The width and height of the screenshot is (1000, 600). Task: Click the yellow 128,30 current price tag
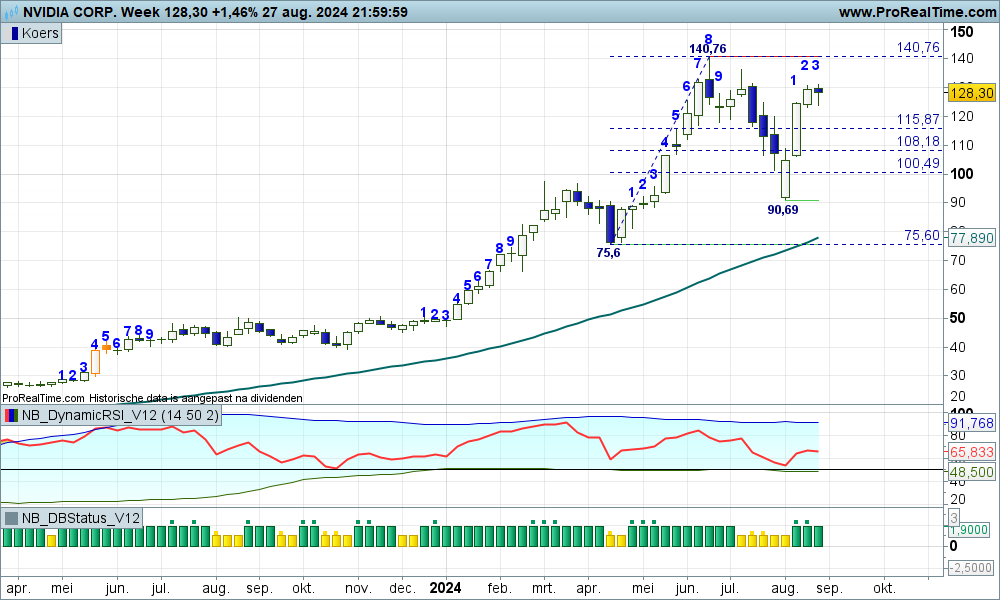970,92
